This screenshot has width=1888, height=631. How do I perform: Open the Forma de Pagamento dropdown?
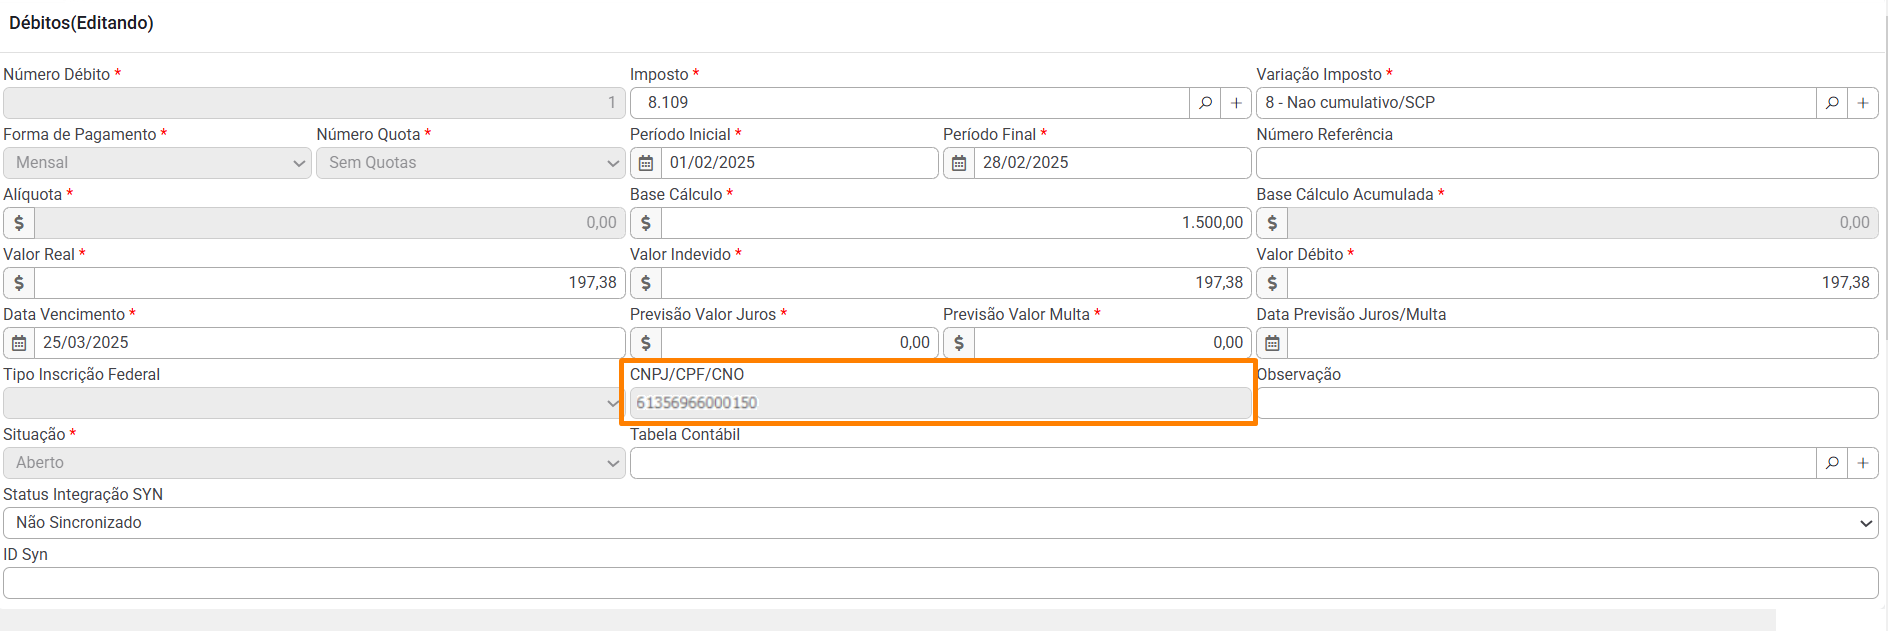click(157, 163)
